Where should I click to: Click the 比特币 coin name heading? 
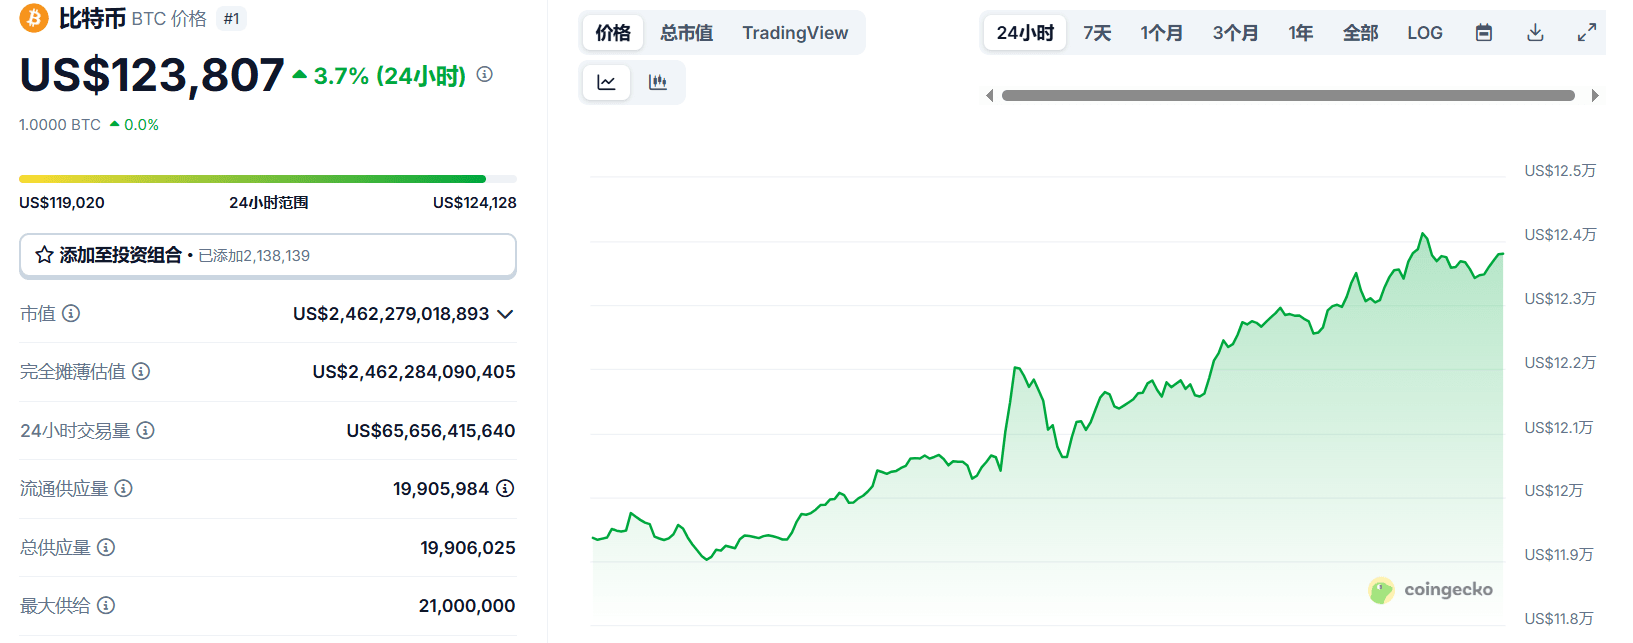[92, 19]
